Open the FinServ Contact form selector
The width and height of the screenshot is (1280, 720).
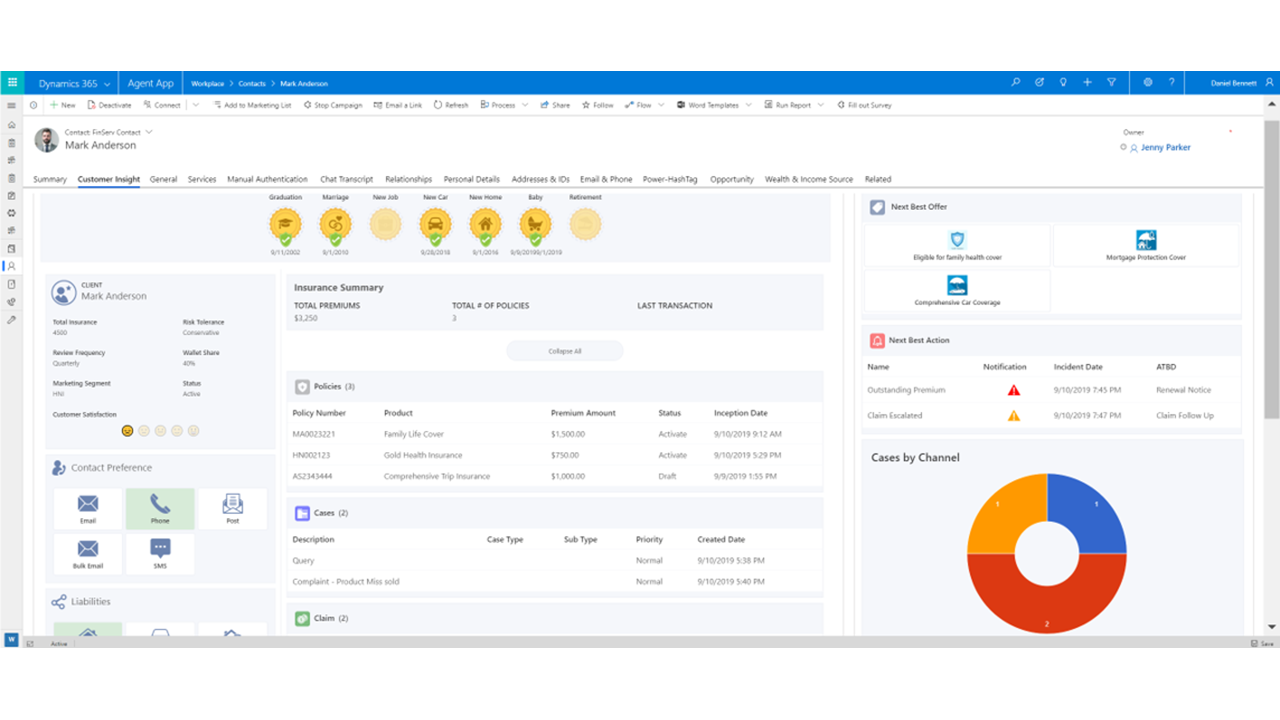(x=149, y=132)
